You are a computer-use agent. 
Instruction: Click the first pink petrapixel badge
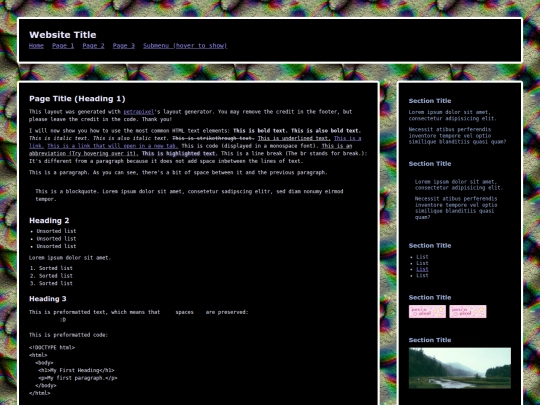(427, 312)
